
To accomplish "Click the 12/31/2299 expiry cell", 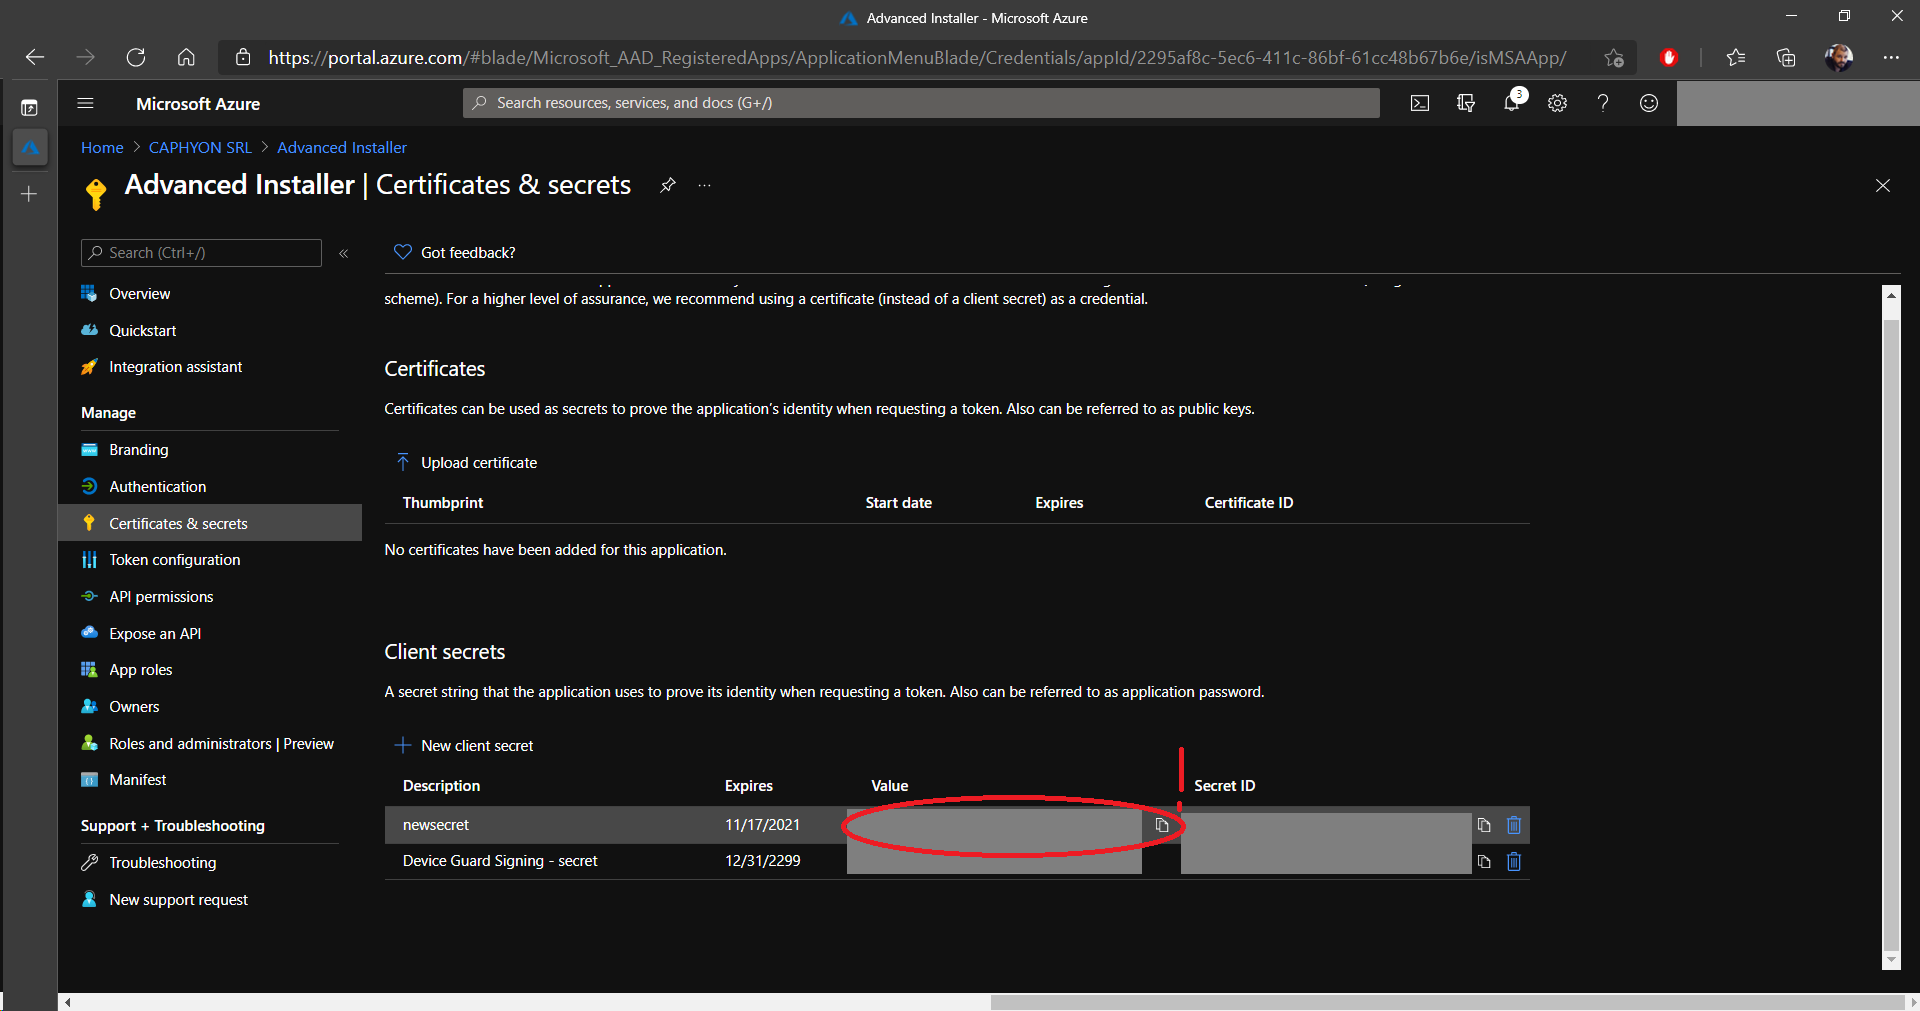I will [763, 861].
